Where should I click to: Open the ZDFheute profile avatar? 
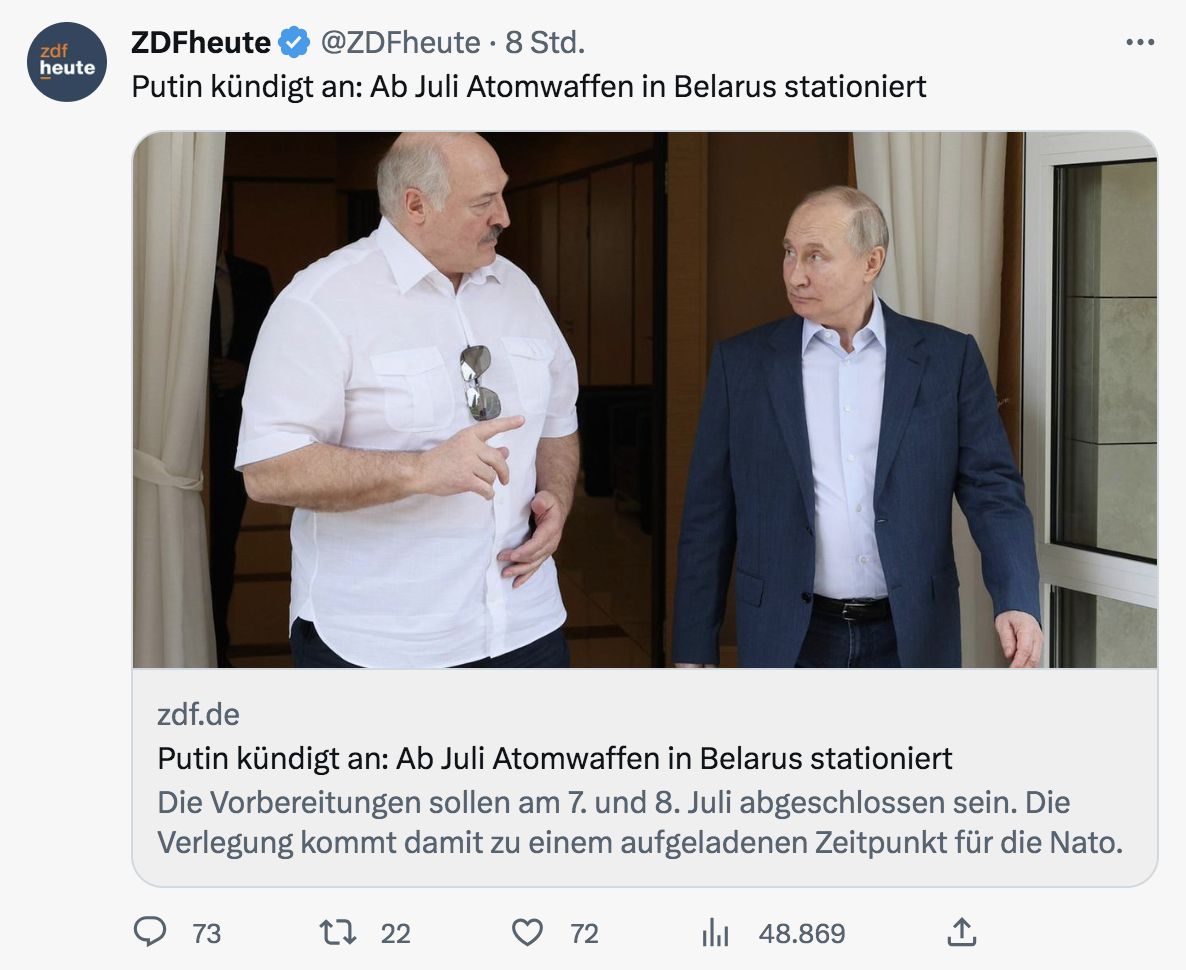67,62
